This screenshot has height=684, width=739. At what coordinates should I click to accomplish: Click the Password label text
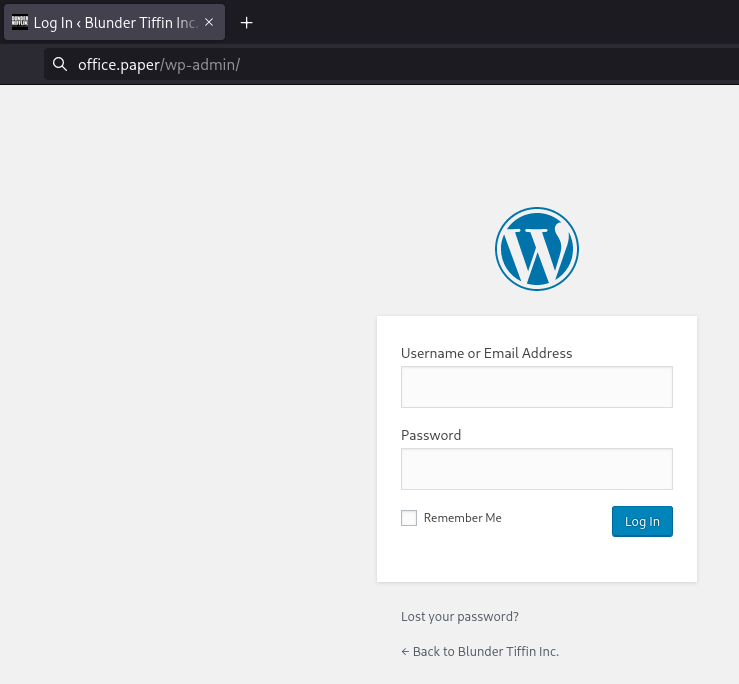(x=431, y=435)
